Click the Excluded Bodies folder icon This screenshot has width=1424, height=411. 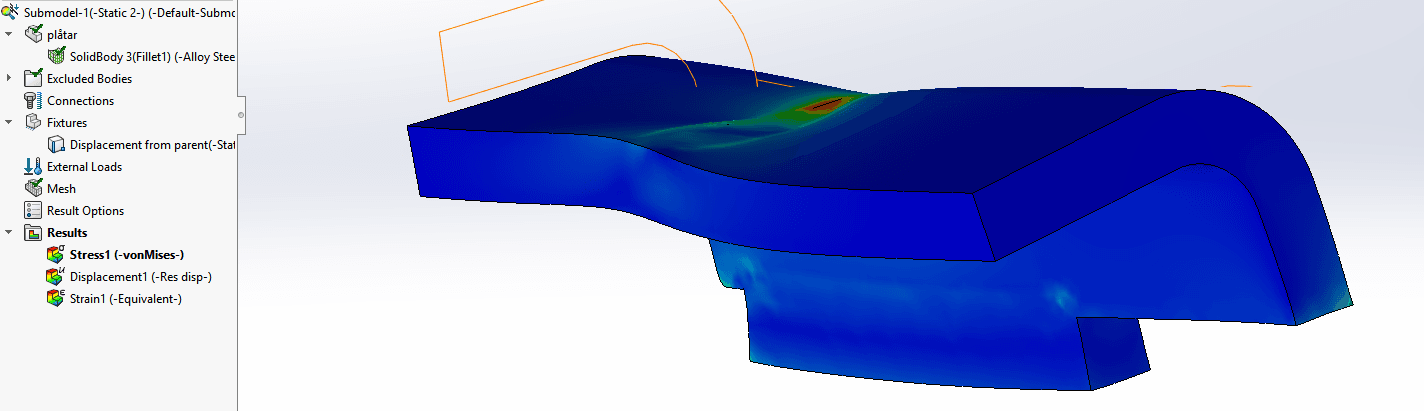pyautogui.click(x=33, y=79)
